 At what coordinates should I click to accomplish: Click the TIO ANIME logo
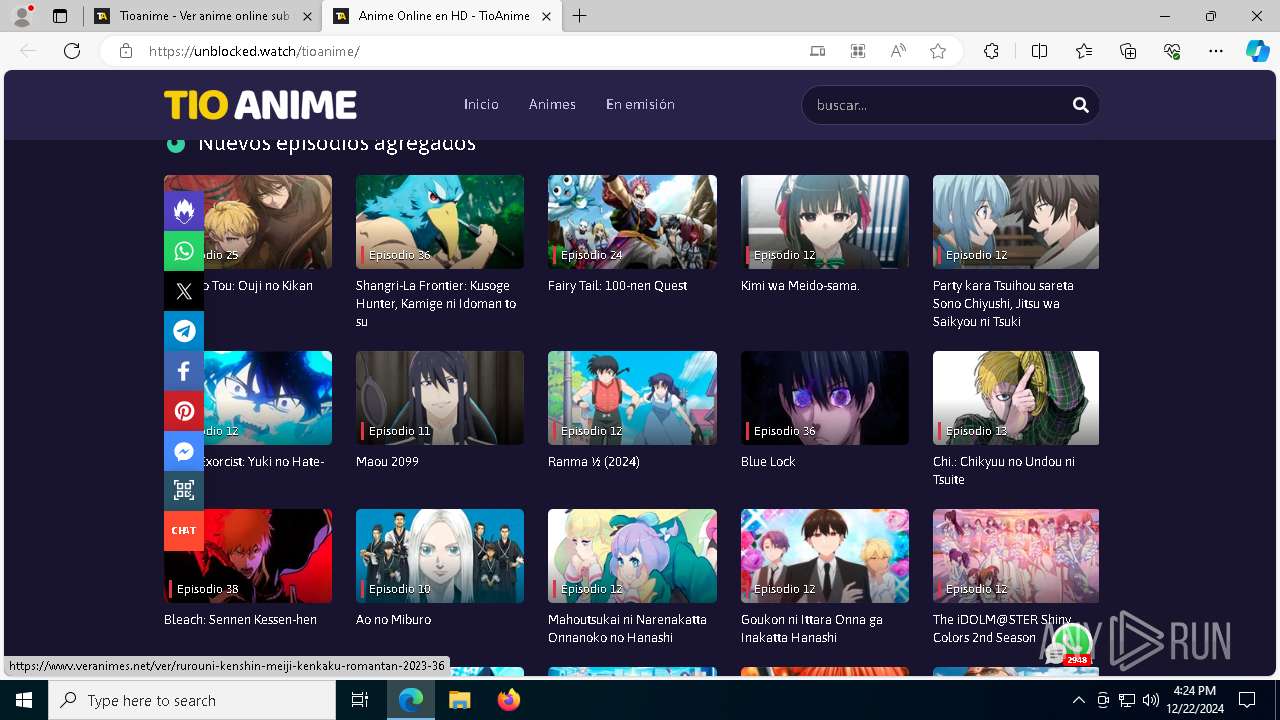(260, 105)
